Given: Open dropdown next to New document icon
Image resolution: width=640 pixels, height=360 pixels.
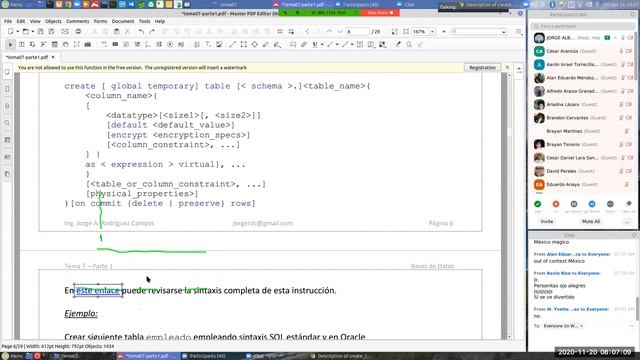Looking at the screenshot, I should point(17,32).
